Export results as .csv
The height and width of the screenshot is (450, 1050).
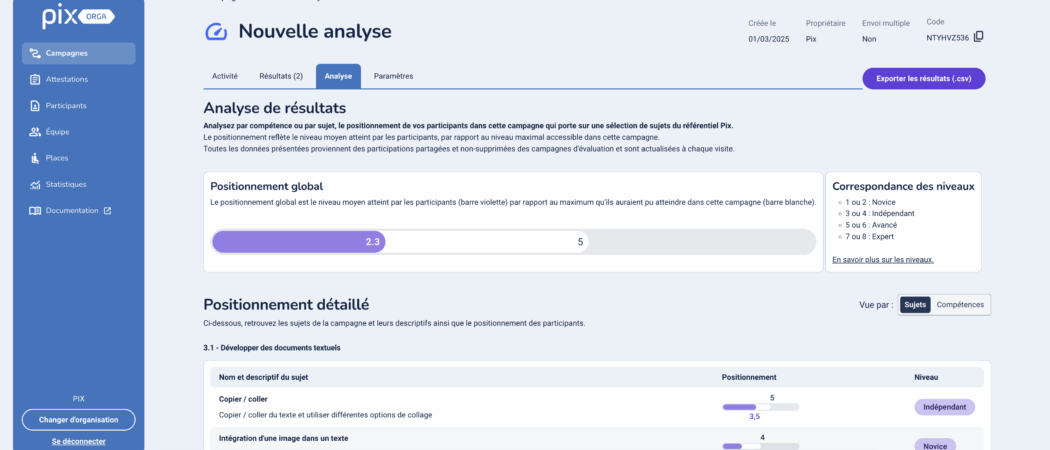(x=923, y=78)
